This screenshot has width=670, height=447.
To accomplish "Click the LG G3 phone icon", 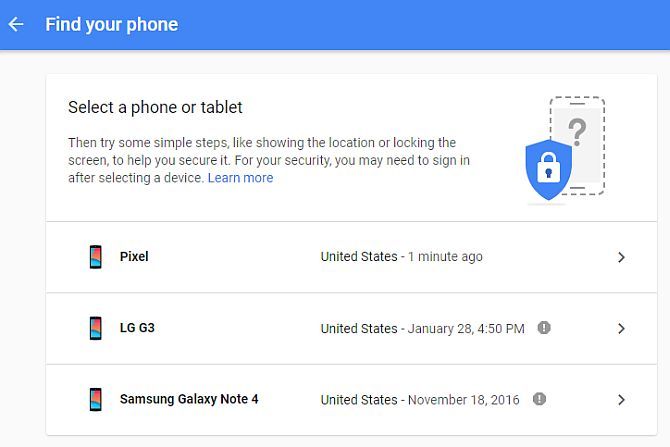I will 96,328.
